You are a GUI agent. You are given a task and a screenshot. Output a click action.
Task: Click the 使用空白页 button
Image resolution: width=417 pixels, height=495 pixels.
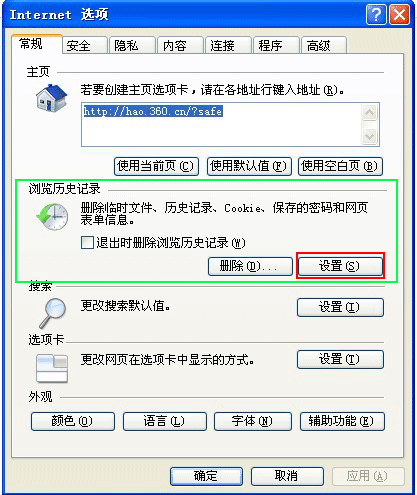point(340,166)
